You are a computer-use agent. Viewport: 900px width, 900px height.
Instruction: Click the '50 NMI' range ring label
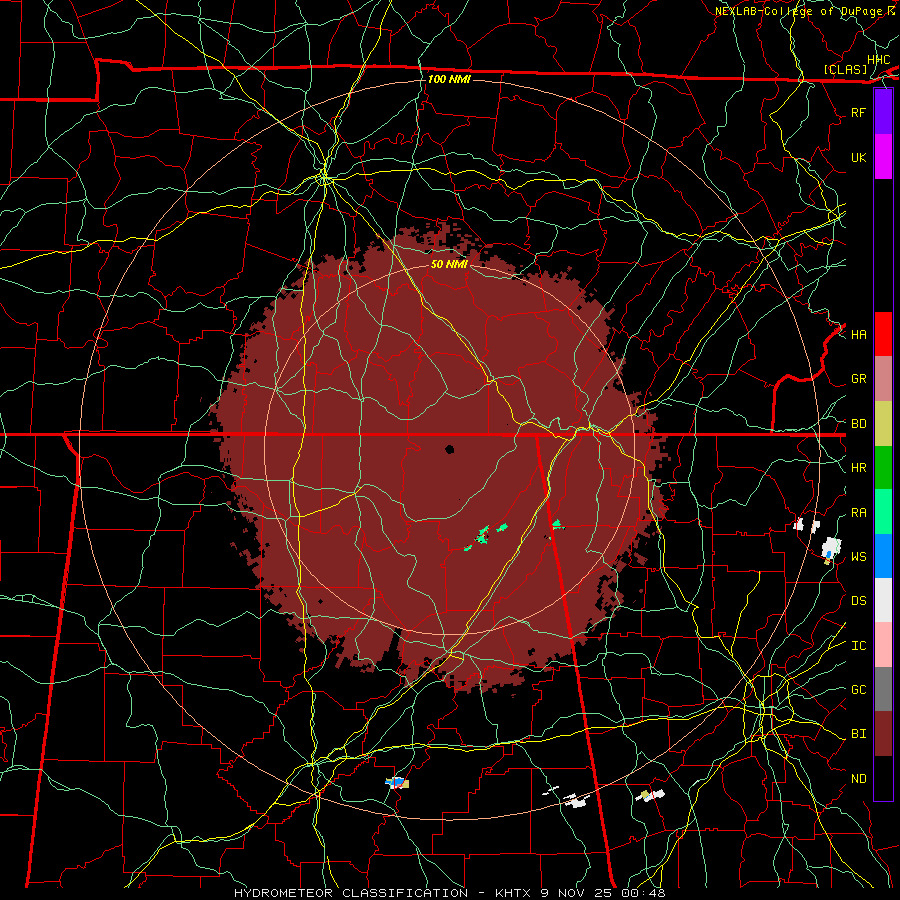pyautogui.click(x=449, y=264)
